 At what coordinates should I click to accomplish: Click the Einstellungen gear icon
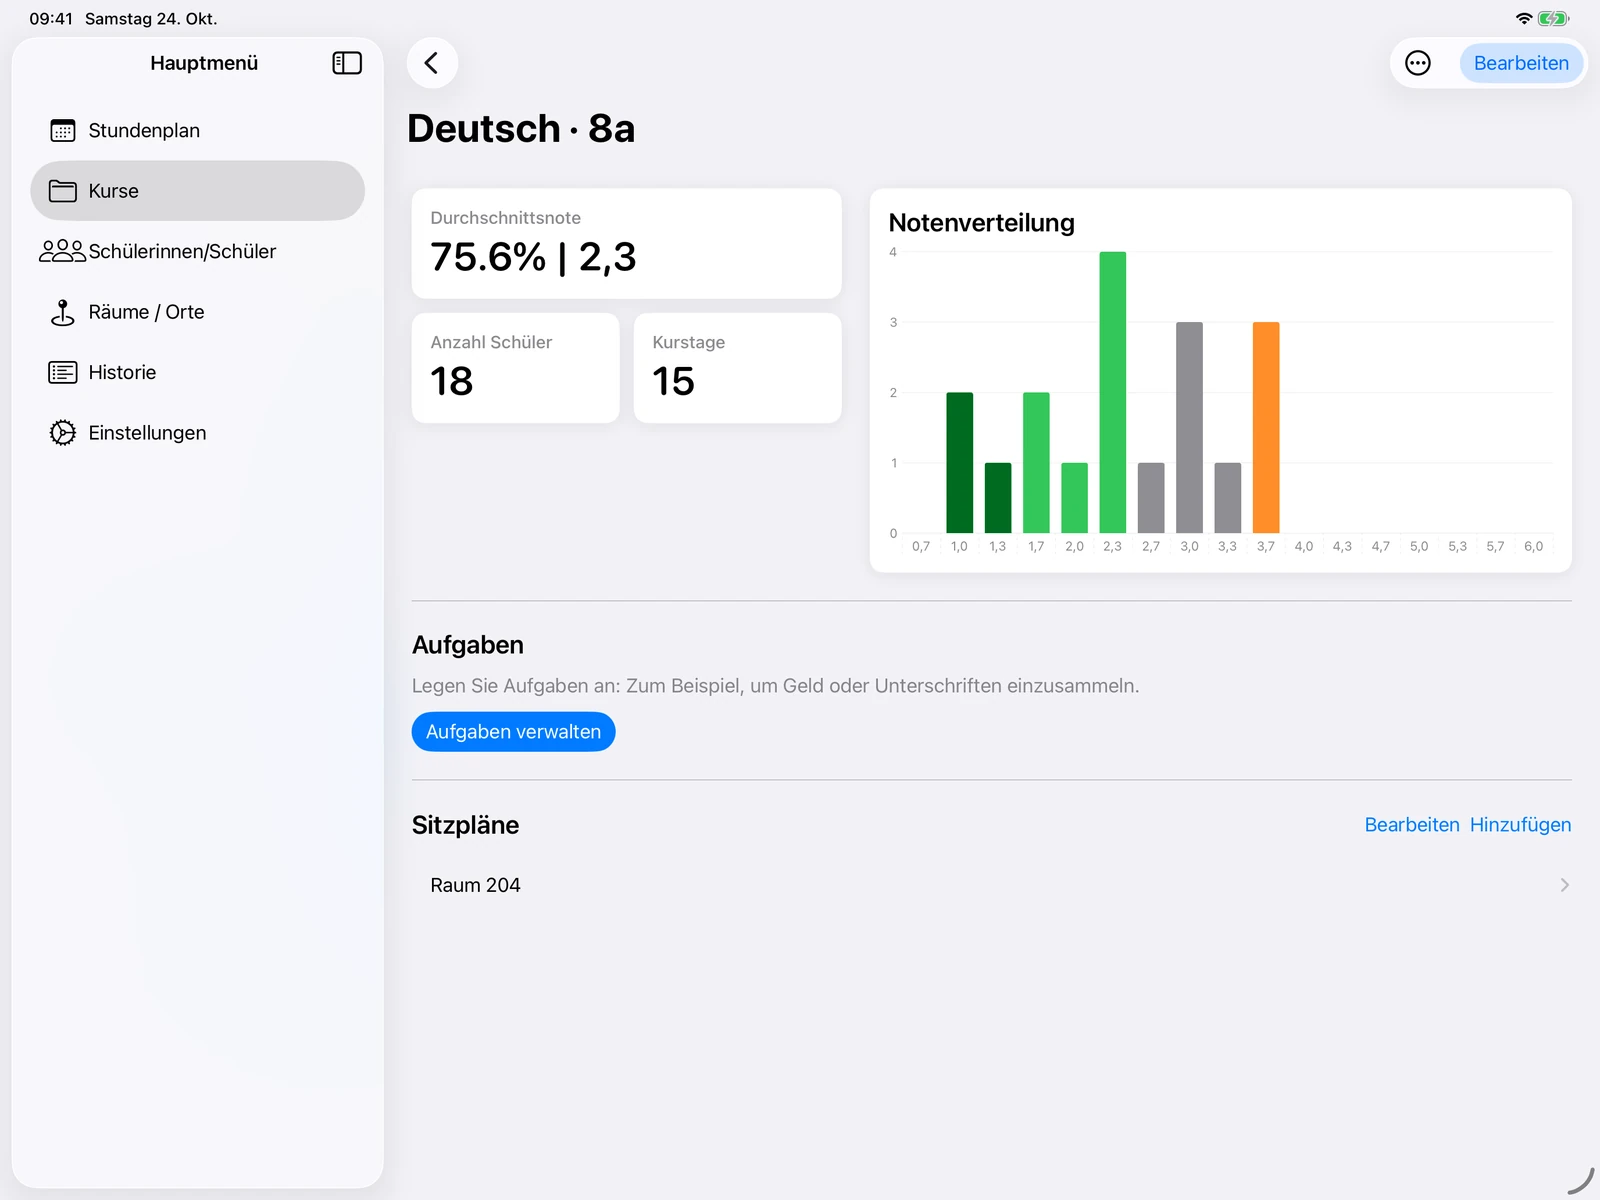point(63,433)
